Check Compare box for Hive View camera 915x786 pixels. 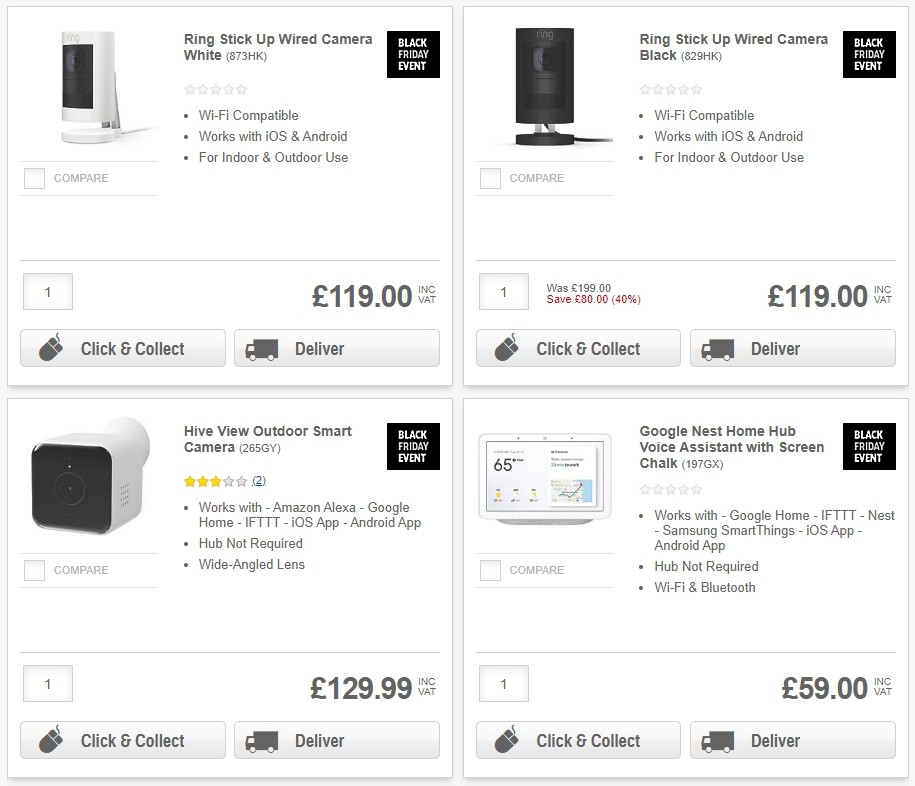click(x=35, y=571)
